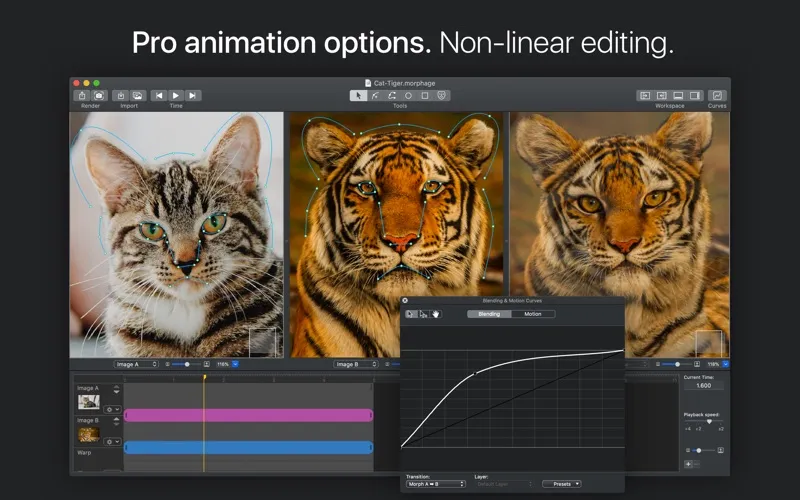The image size is (800, 500).
Task: Choose fourth Workspace layout icon
Action: 695,95
